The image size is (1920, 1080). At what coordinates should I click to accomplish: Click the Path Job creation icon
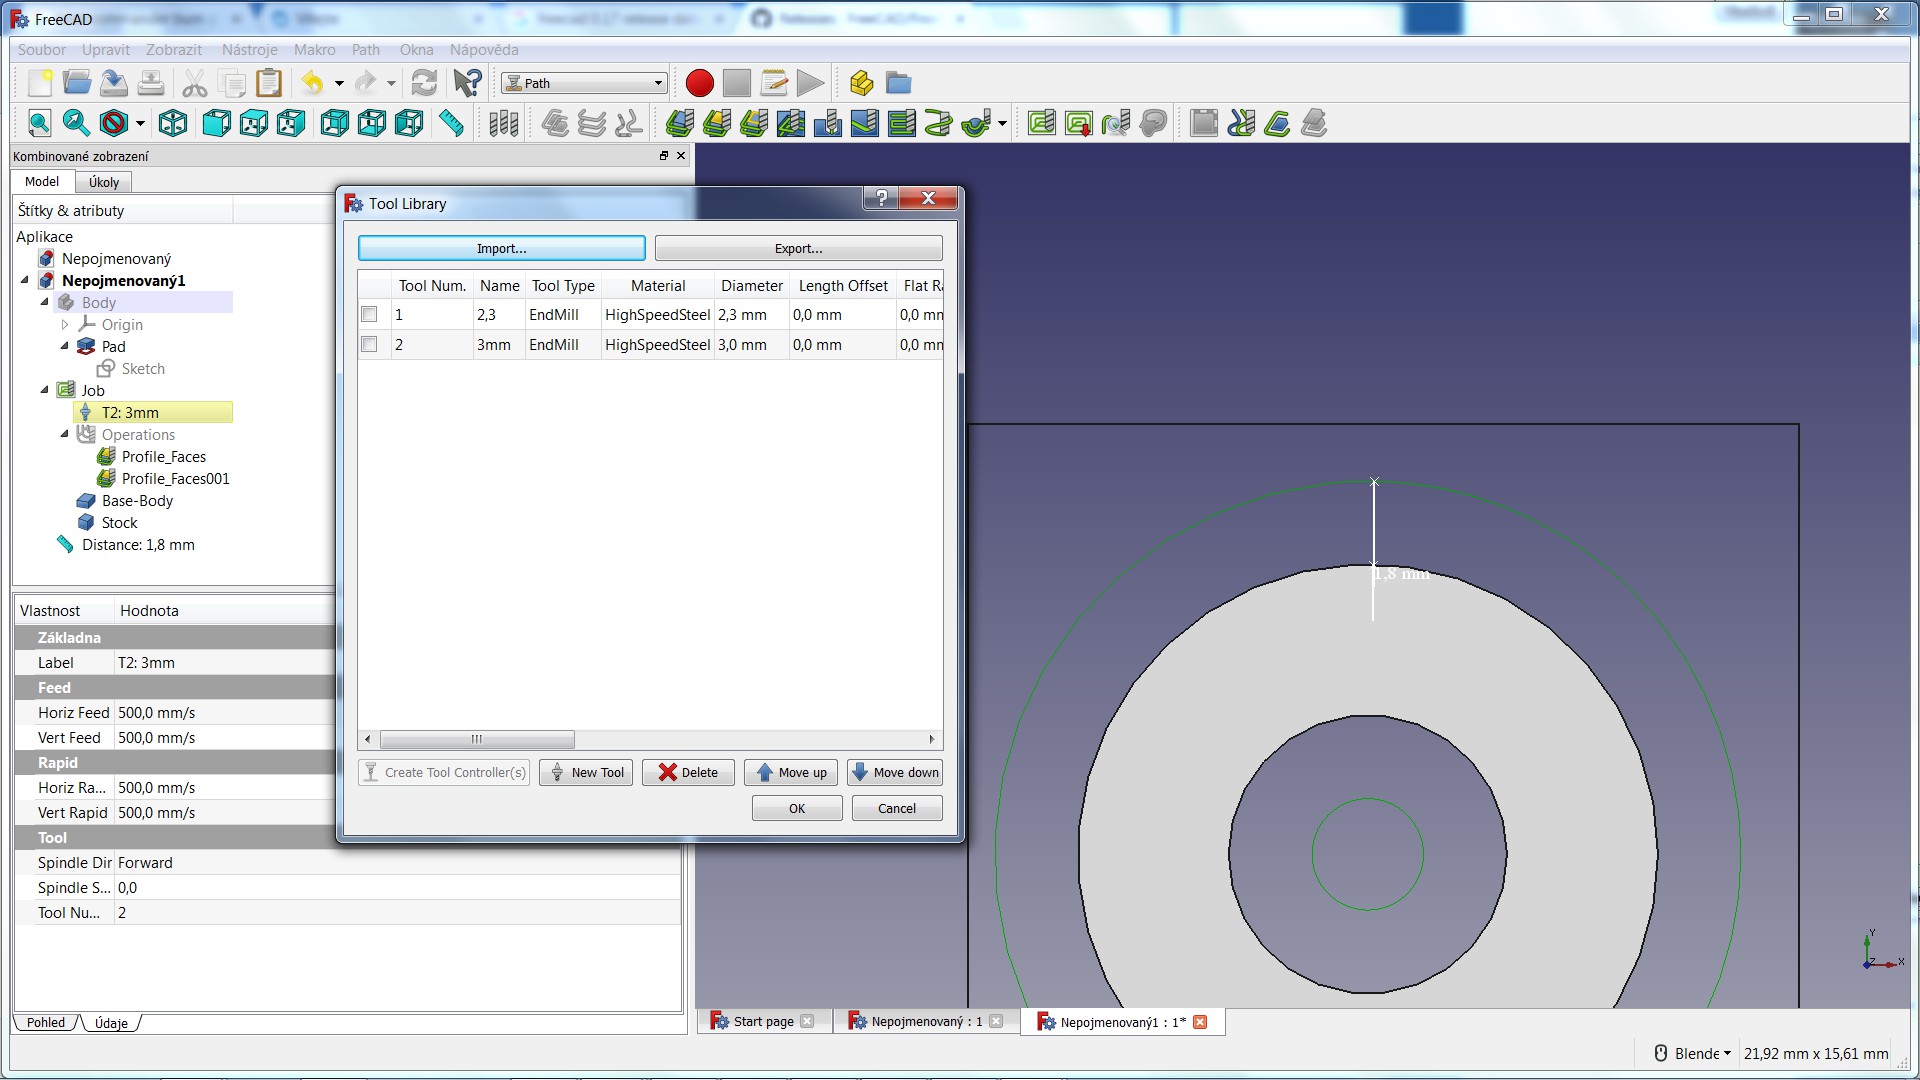pos(1041,123)
